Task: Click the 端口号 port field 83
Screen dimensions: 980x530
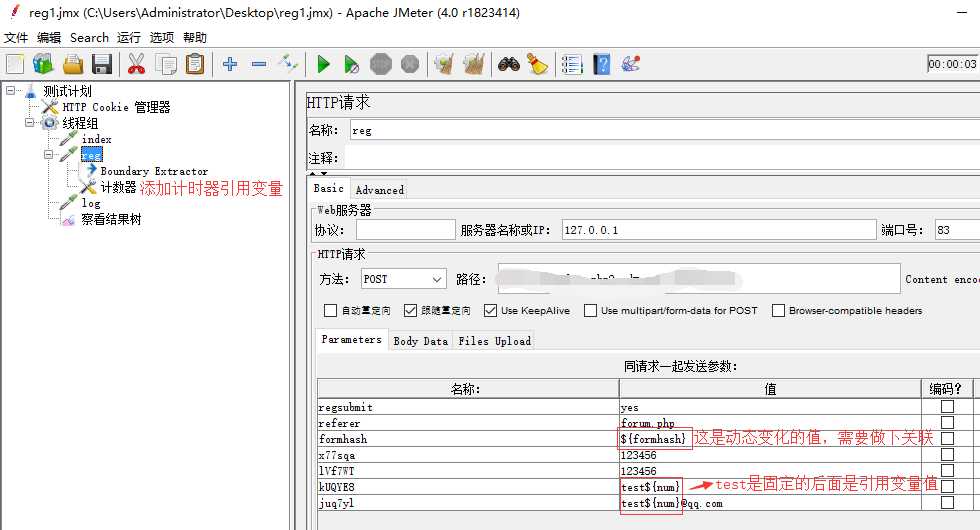Action: [x=958, y=230]
